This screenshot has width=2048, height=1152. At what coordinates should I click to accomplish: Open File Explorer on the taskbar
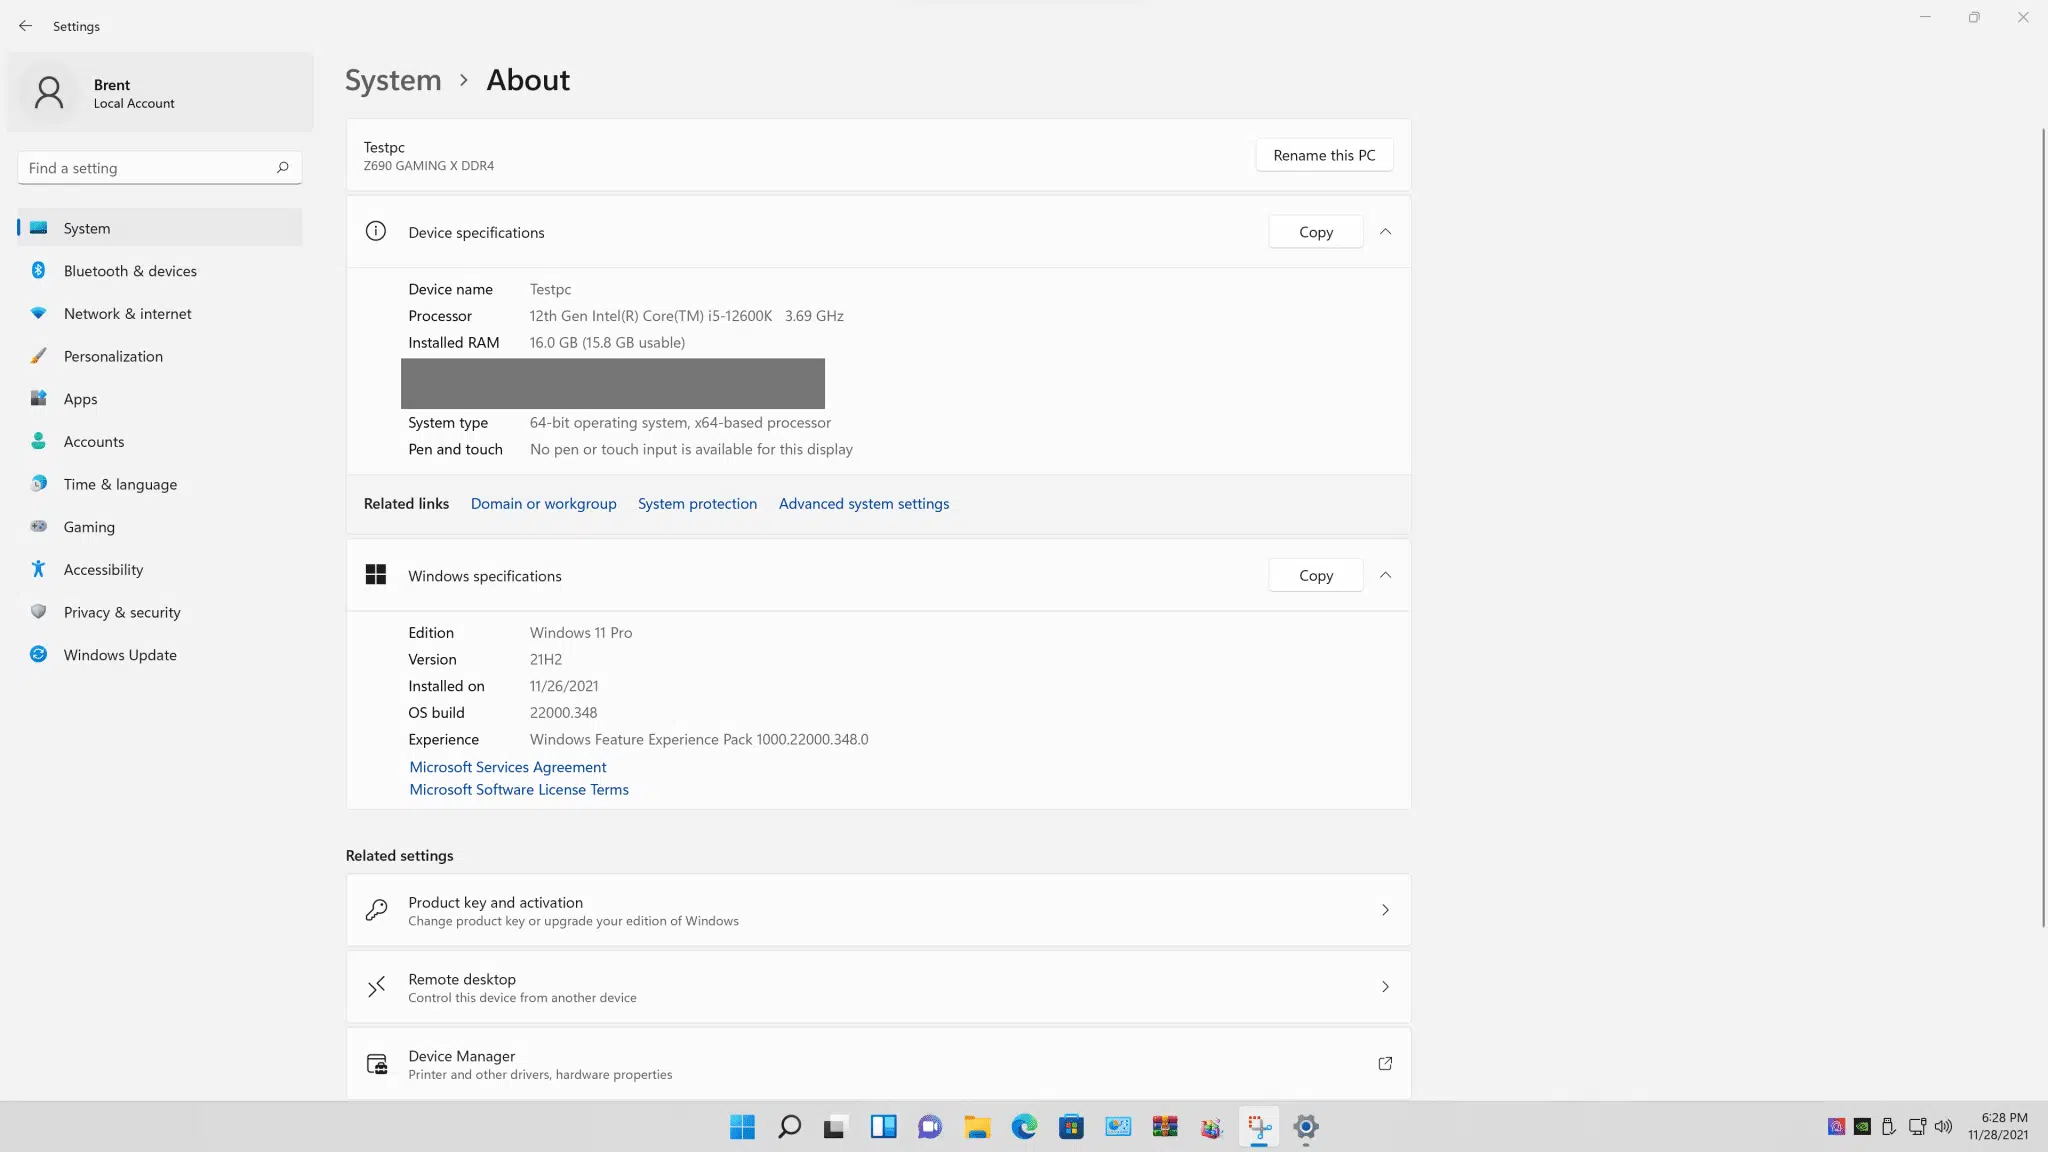[x=977, y=1127]
